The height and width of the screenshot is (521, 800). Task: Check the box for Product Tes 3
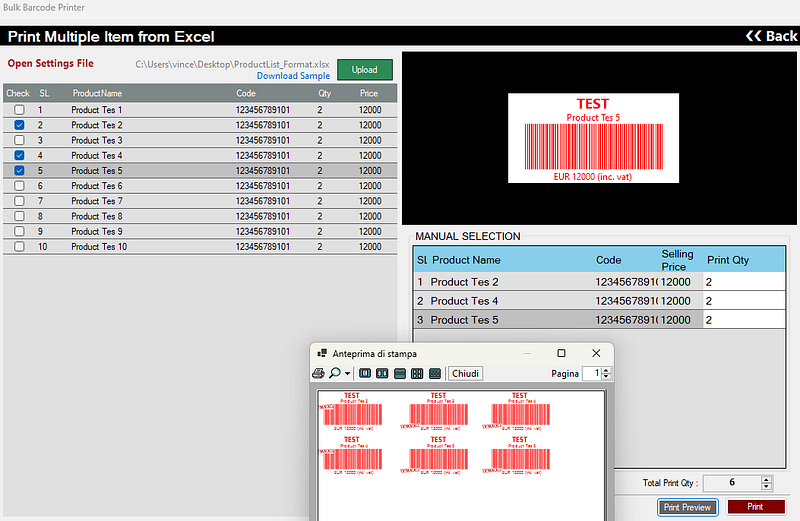click(19, 140)
